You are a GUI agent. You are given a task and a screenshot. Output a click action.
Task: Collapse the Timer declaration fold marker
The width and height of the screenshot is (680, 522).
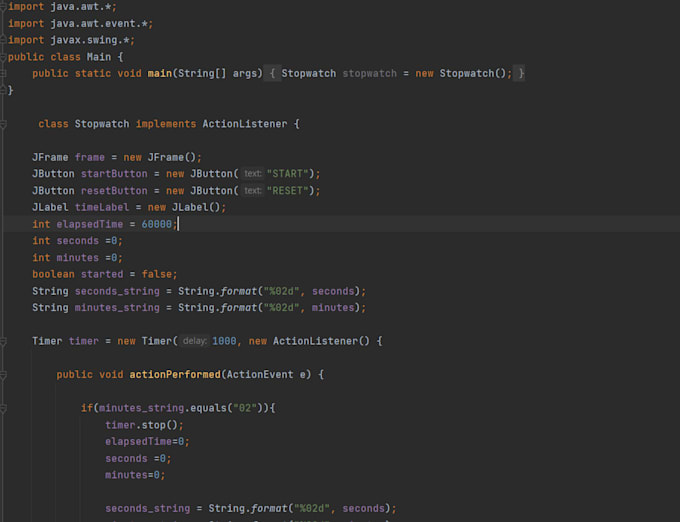[x=3, y=341]
